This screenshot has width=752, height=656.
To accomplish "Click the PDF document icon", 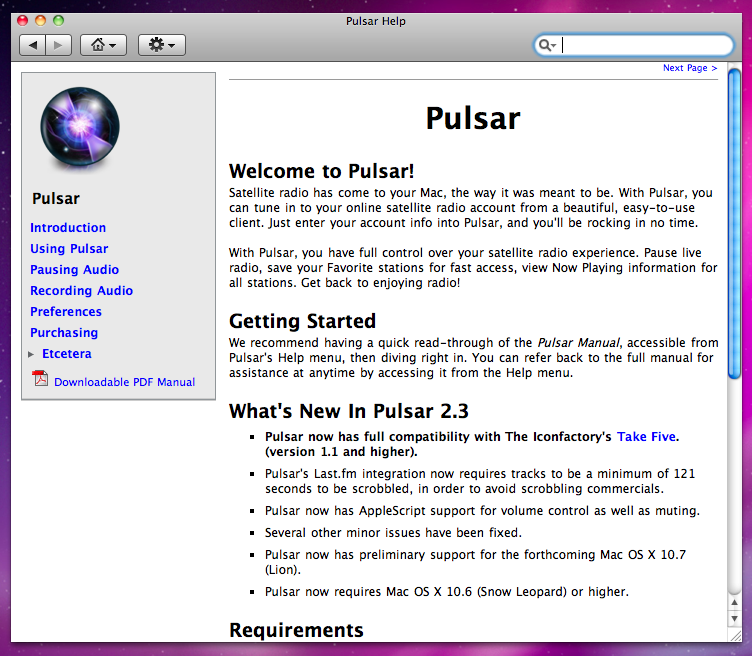I will coord(40,378).
